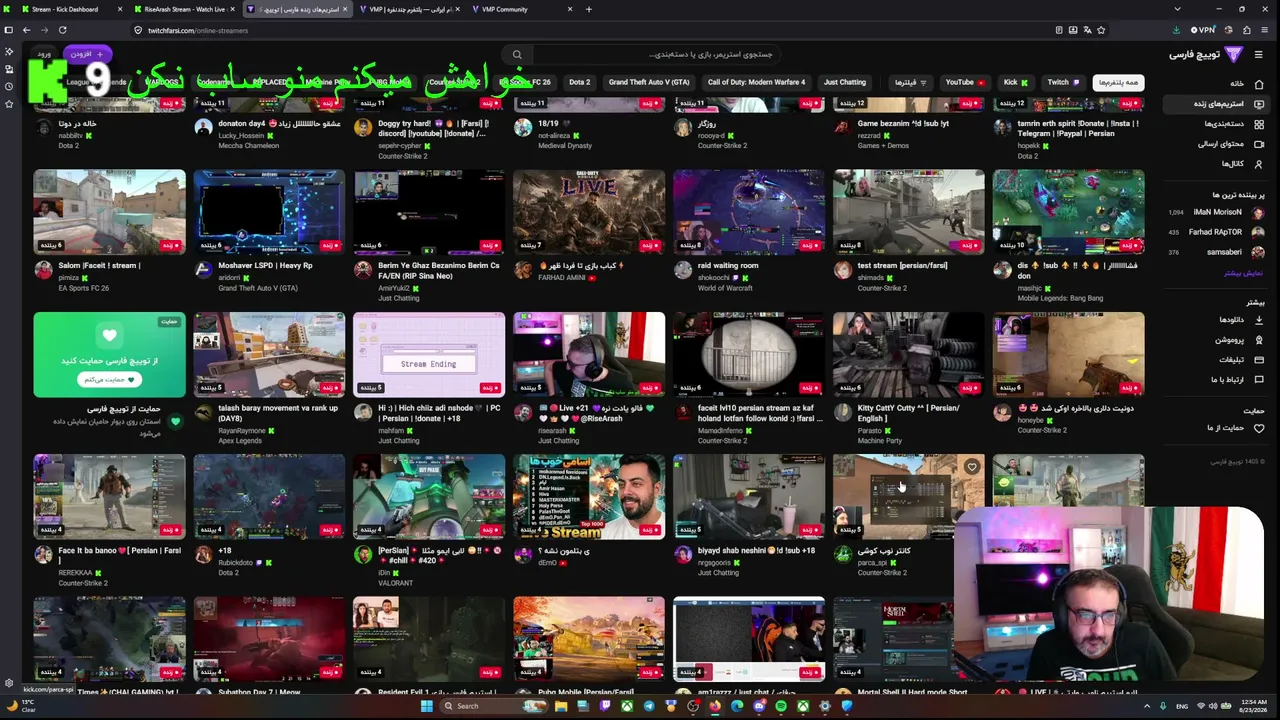Open the RiseArash LIVE +21 stream thumbnail
Screen dimensions: 1280x720
[x=589, y=354]
